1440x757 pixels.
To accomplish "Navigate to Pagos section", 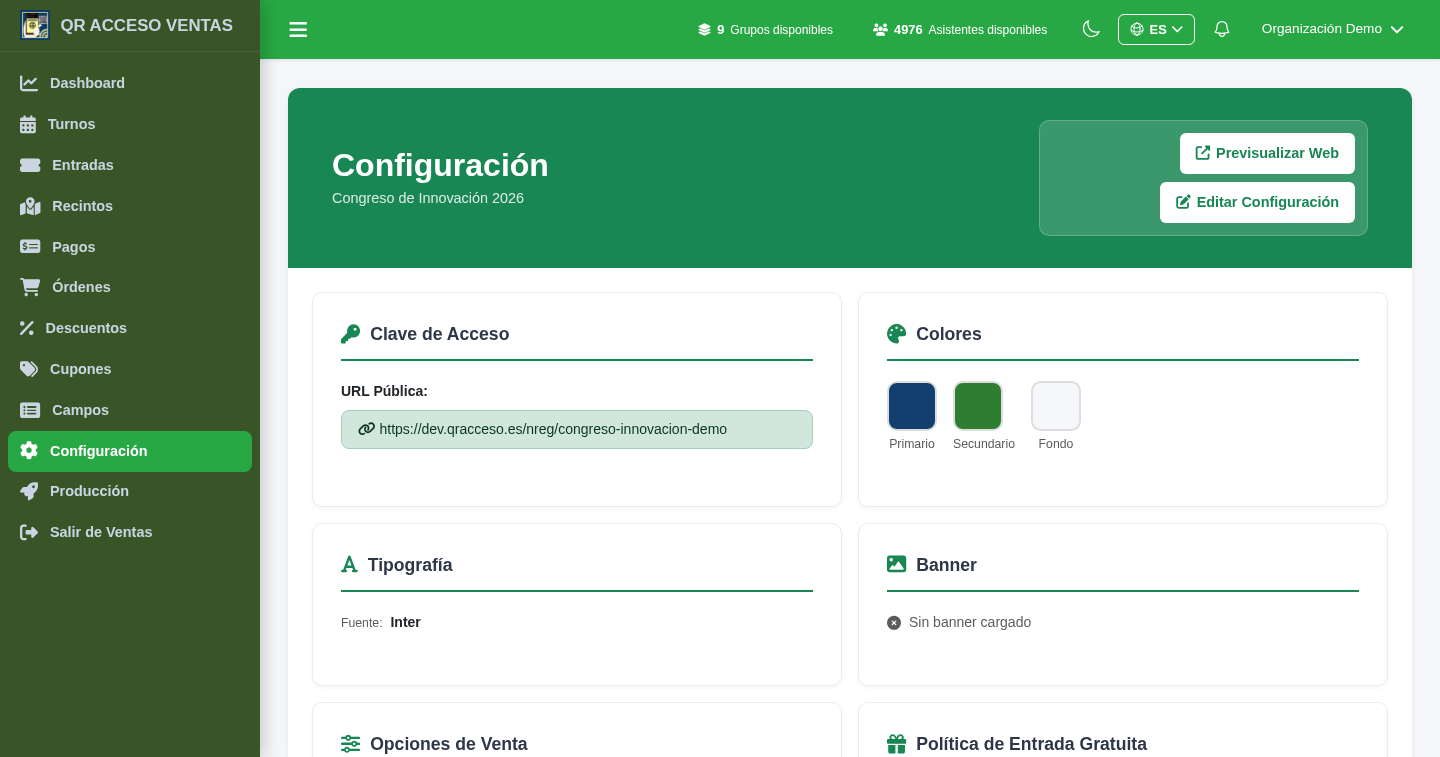I will 130,246.
